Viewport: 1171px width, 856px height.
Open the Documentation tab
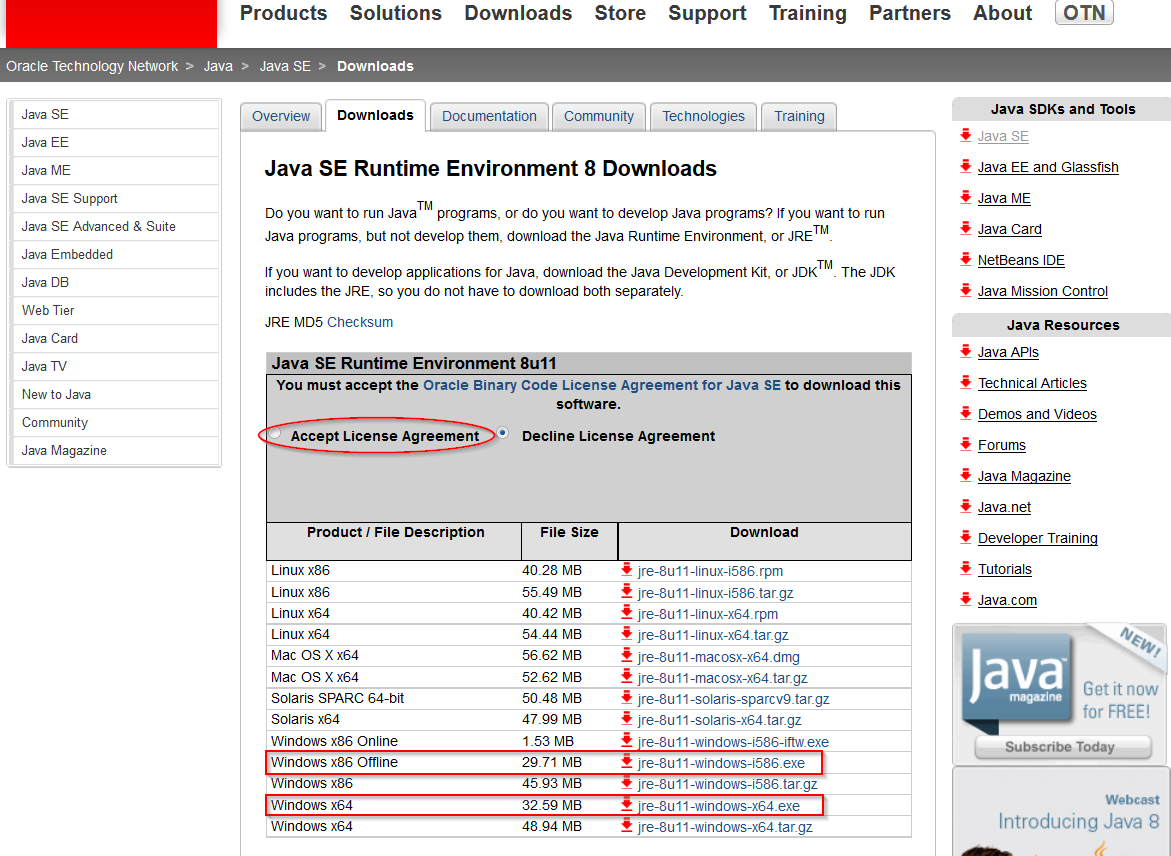(489, 116)
